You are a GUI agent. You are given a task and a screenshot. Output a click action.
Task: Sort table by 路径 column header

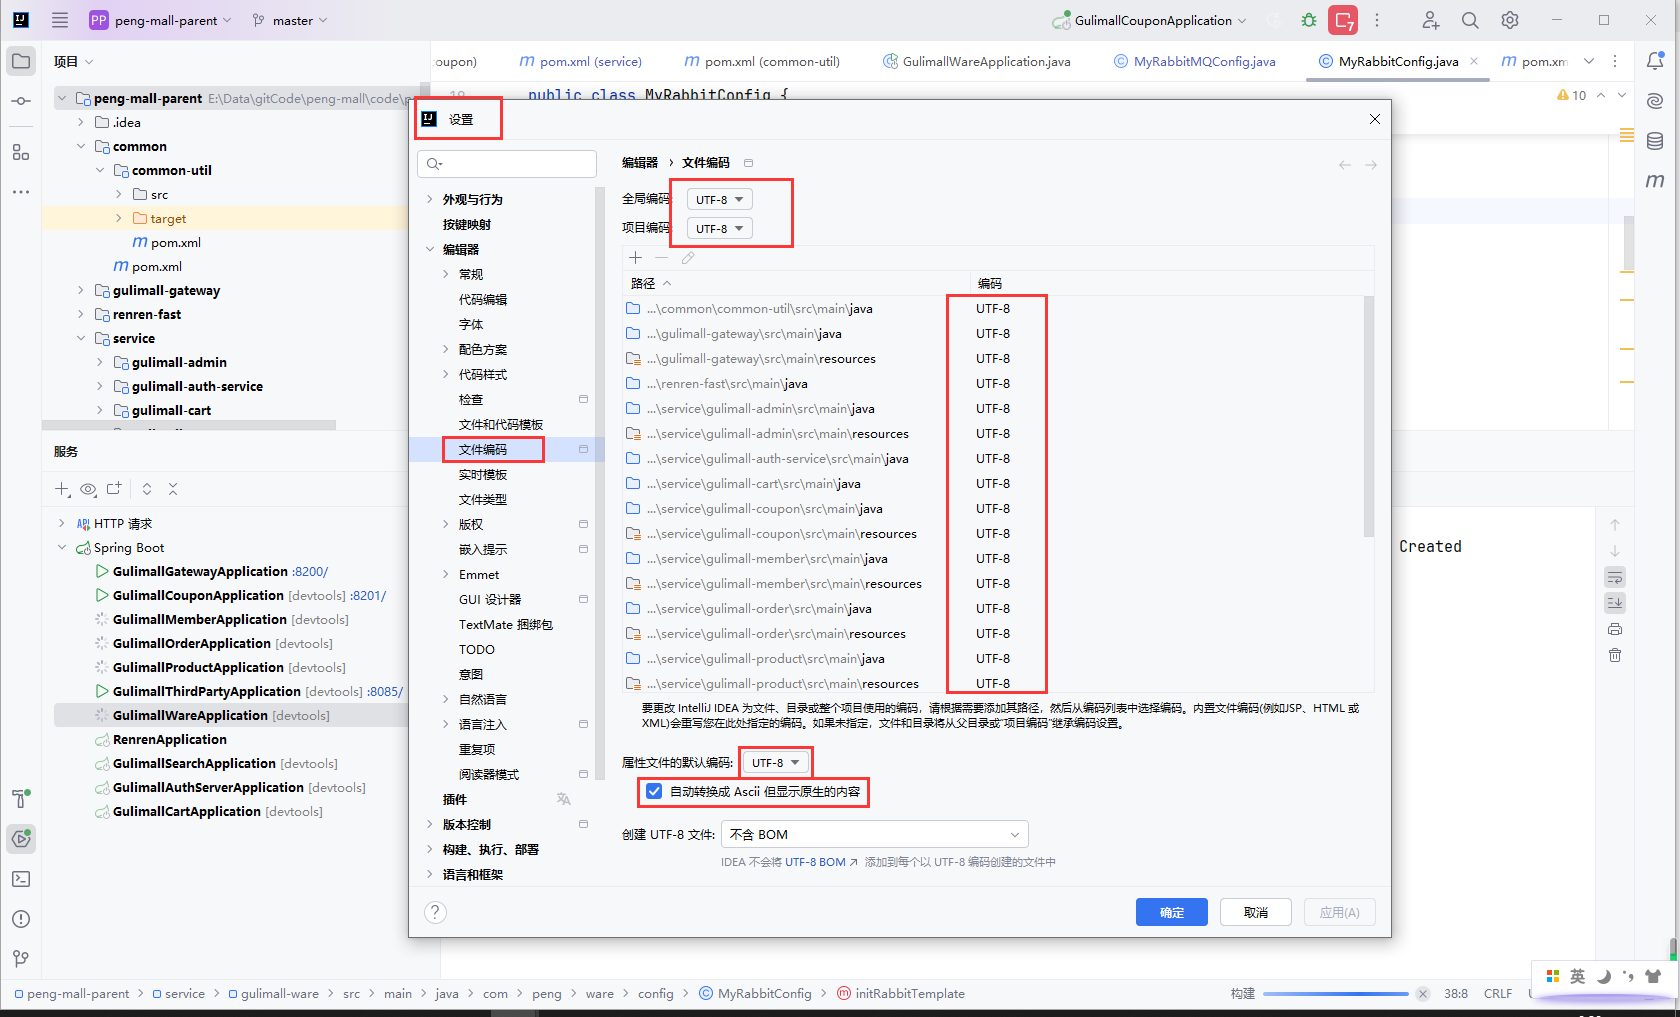click(650, 283)
